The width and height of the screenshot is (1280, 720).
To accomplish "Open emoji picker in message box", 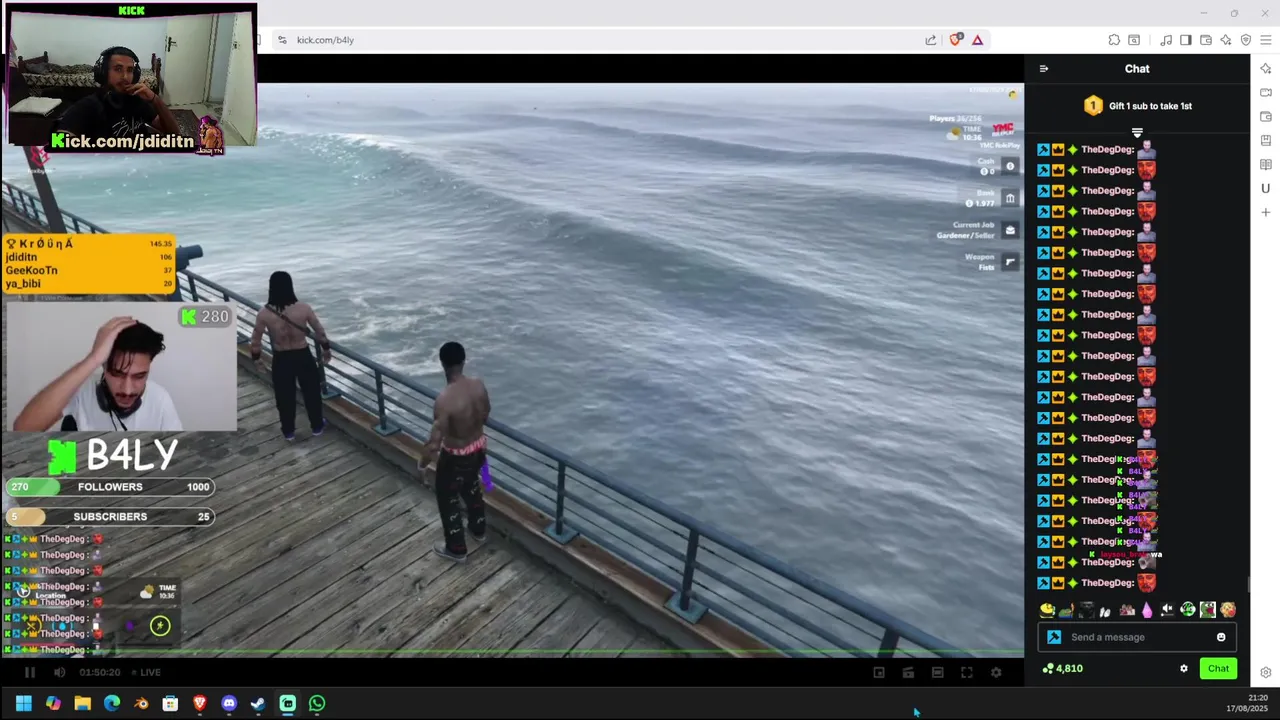I will (1221, 637).
